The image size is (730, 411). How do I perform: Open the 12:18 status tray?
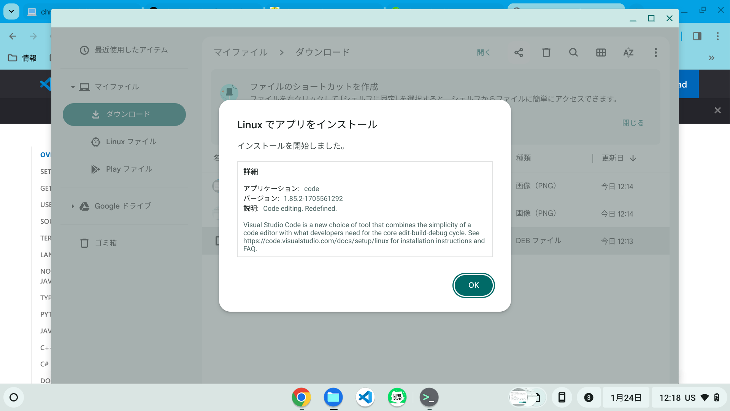[690, 398]
